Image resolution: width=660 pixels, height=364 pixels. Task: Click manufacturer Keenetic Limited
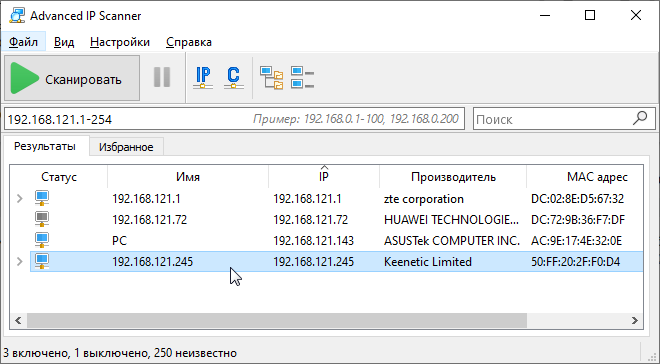point(428,262)
